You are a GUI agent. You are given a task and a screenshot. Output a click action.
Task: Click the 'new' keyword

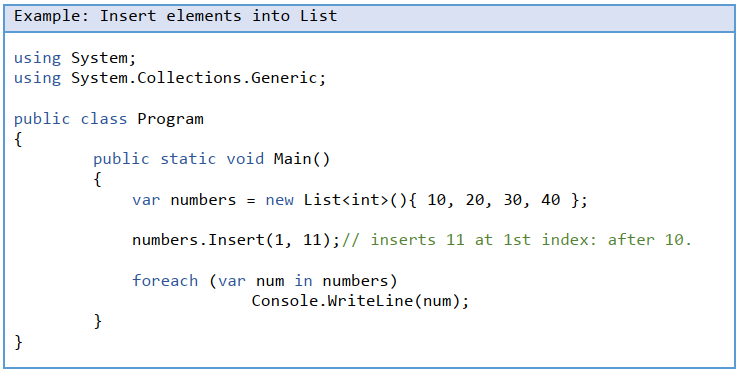click(279, 200)
